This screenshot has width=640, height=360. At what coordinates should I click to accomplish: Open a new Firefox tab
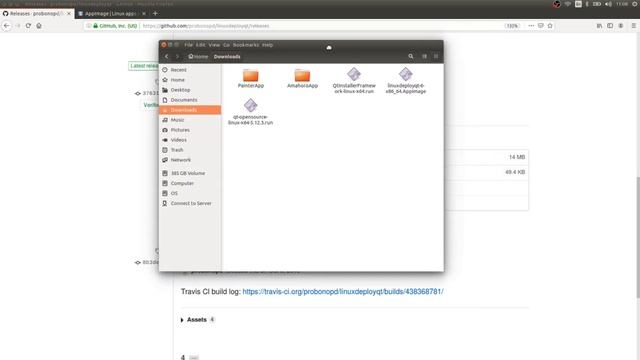coord(155,13)
